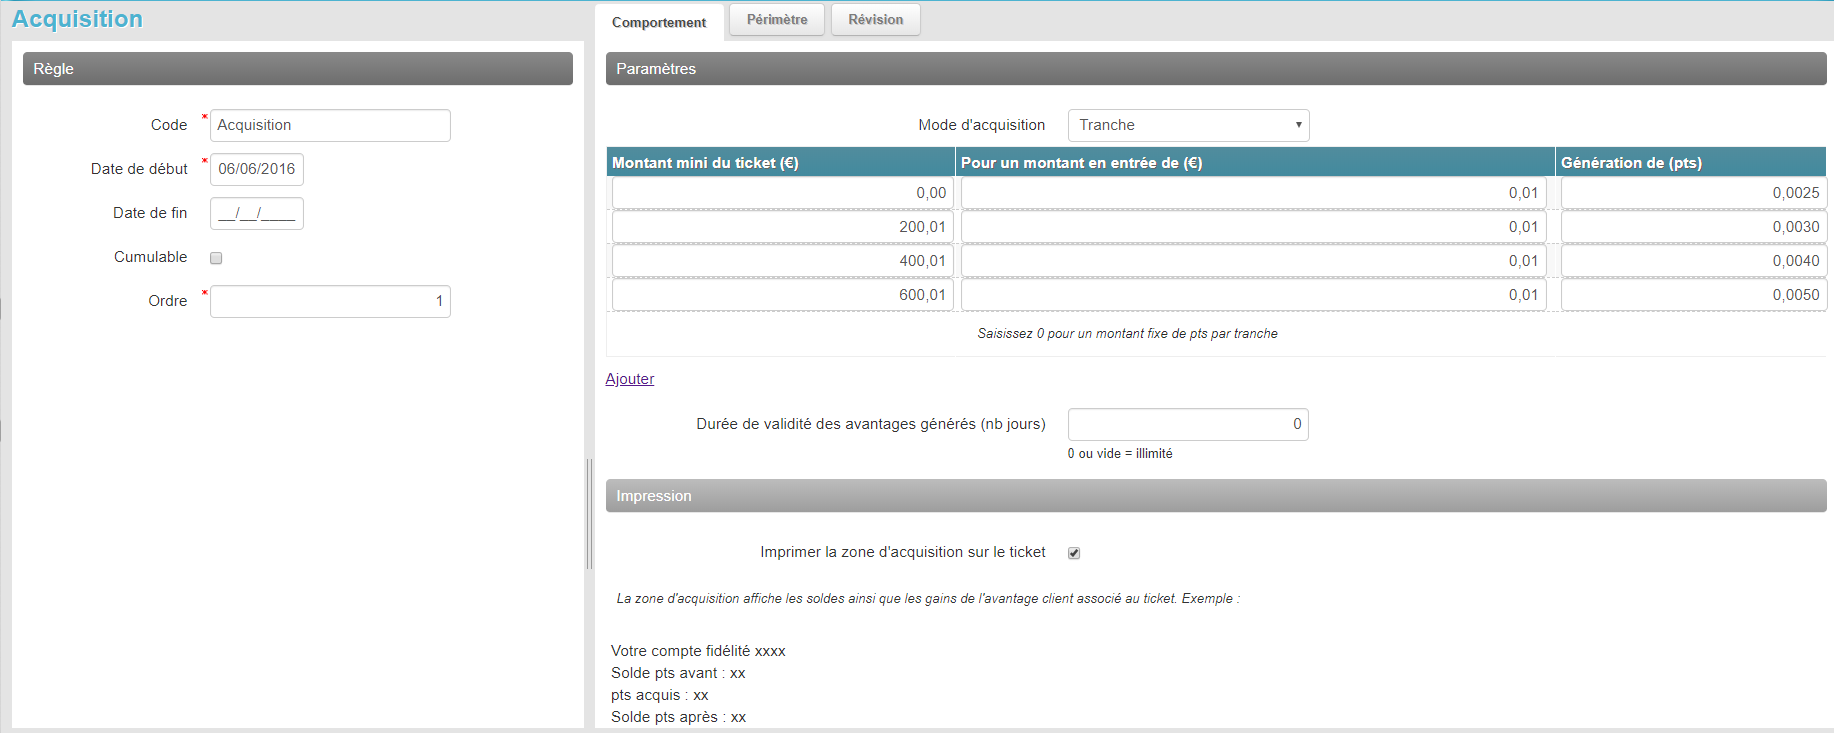Click the Code input field

(330, 125)
